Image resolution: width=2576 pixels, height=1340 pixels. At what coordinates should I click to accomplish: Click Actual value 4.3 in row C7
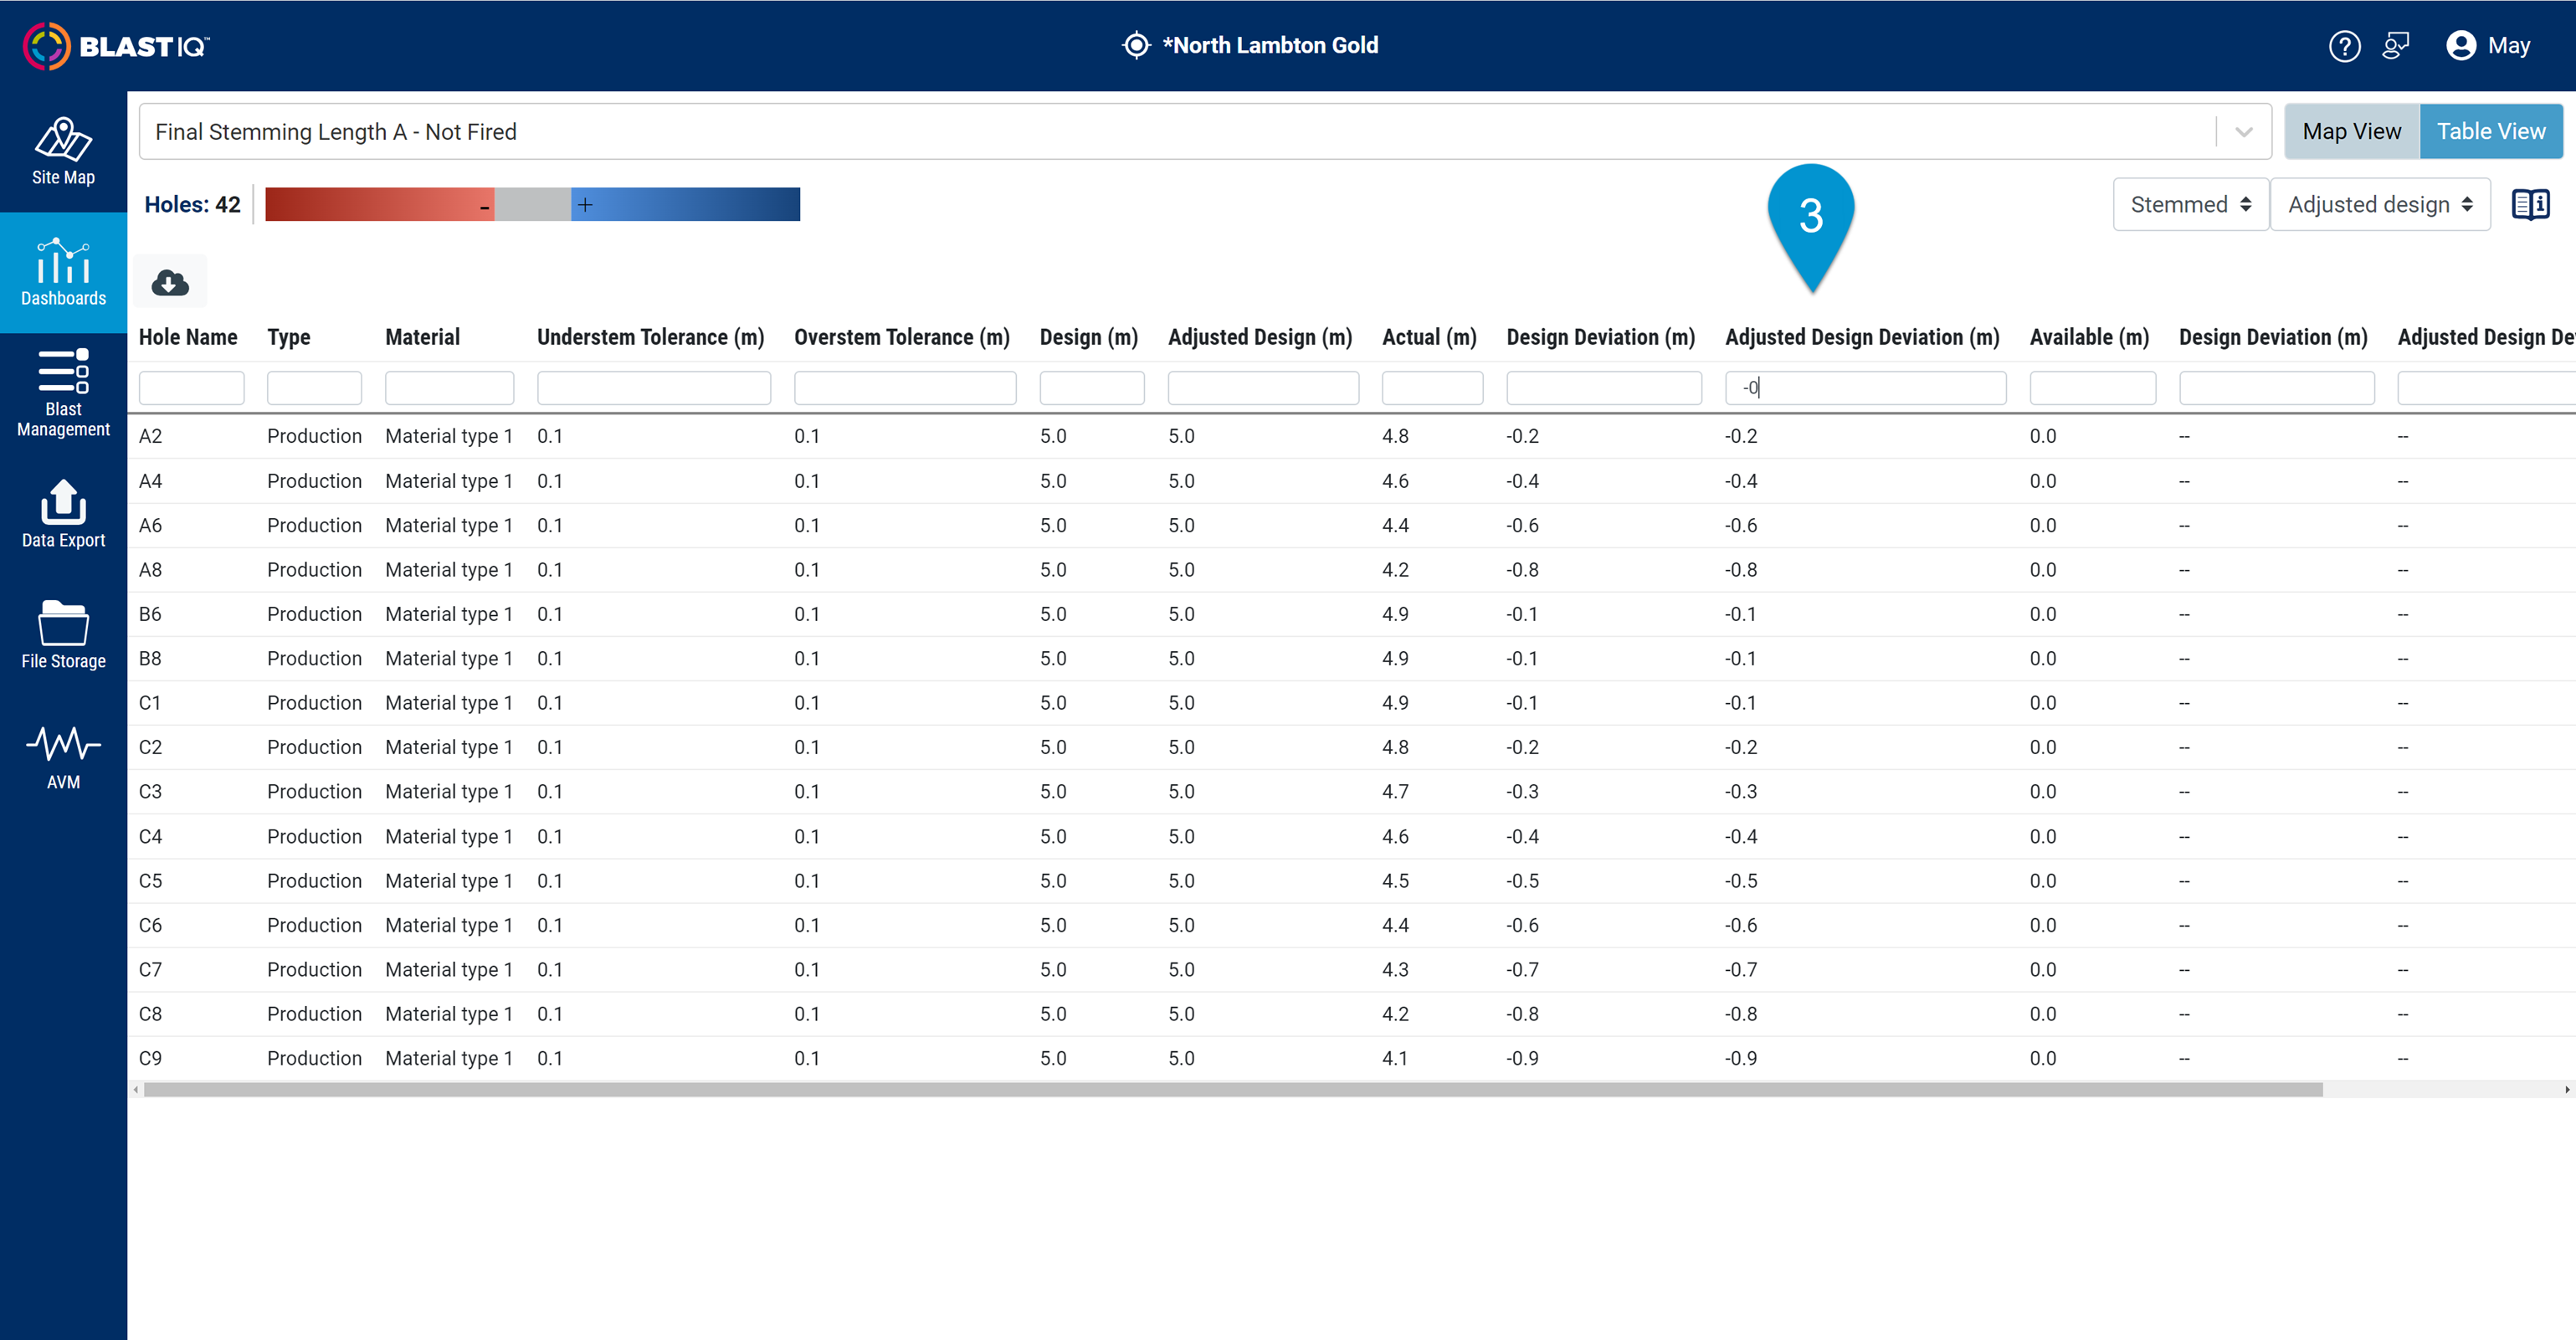coord(1395,970)
